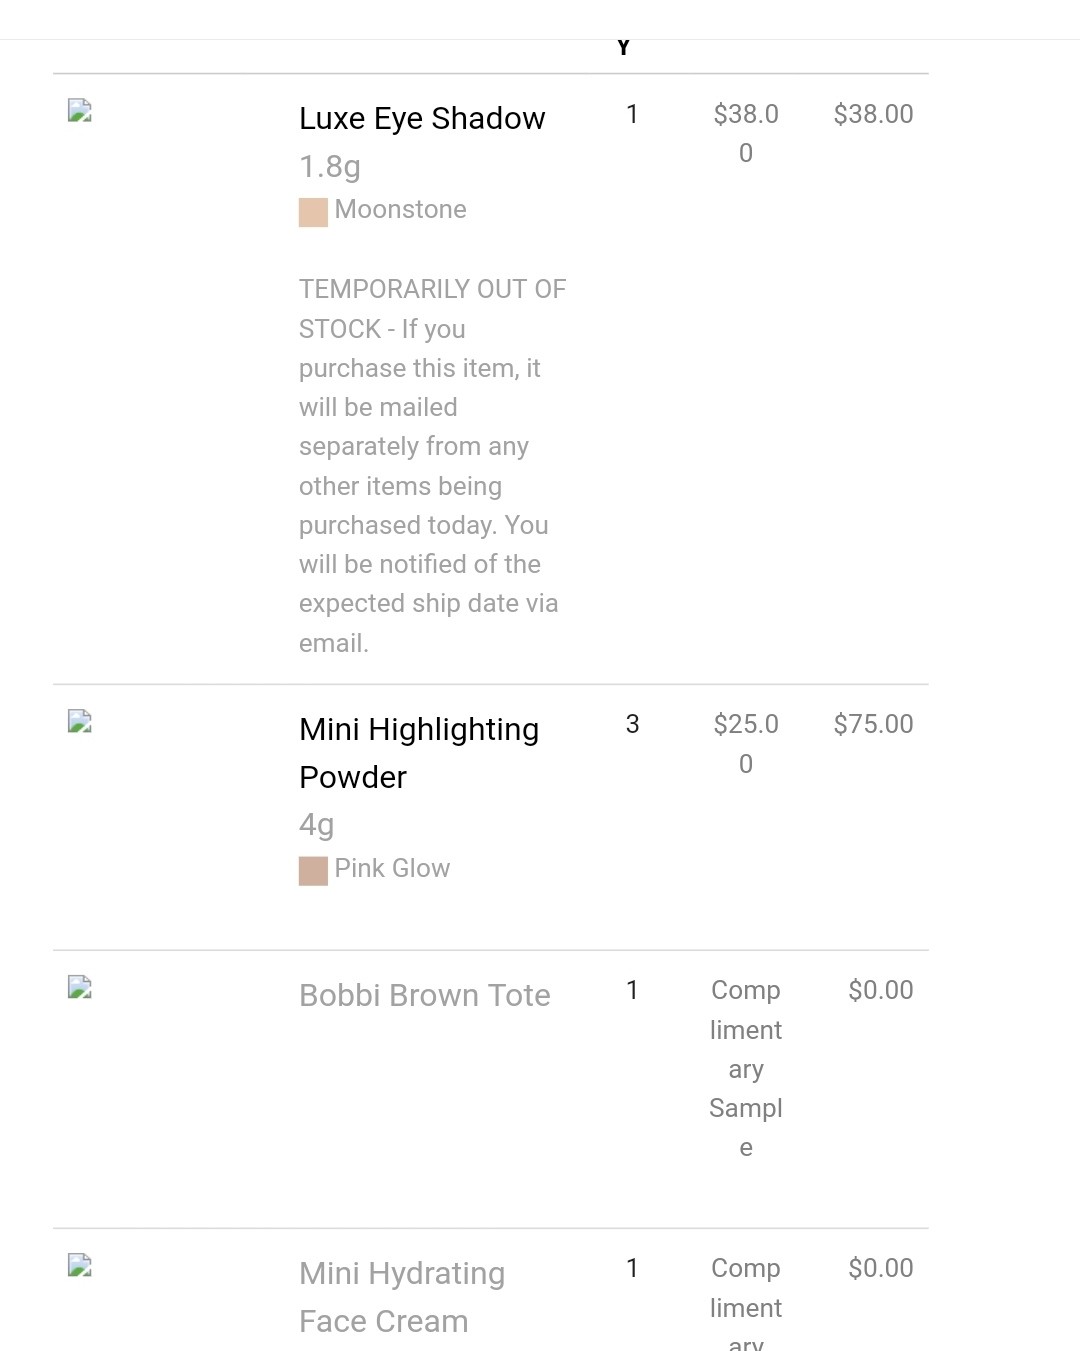Select the Bobbi Brown Tote item name
Viewport: 1080px width, 1351px height.
pyautogui.click(x=425, y=995)
